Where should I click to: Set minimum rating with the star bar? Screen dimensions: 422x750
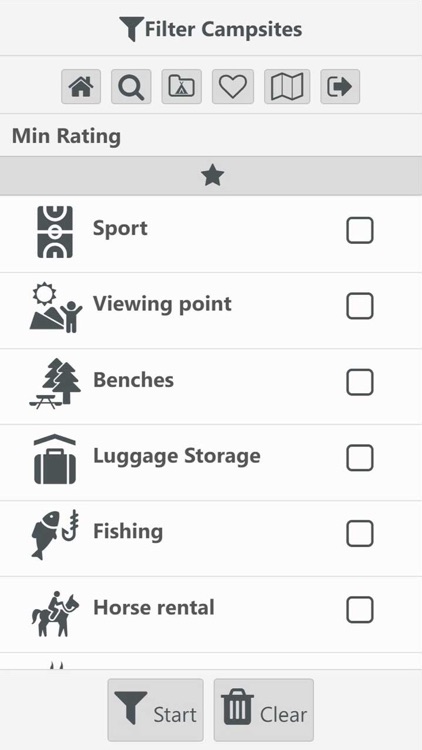coord(211,176)
